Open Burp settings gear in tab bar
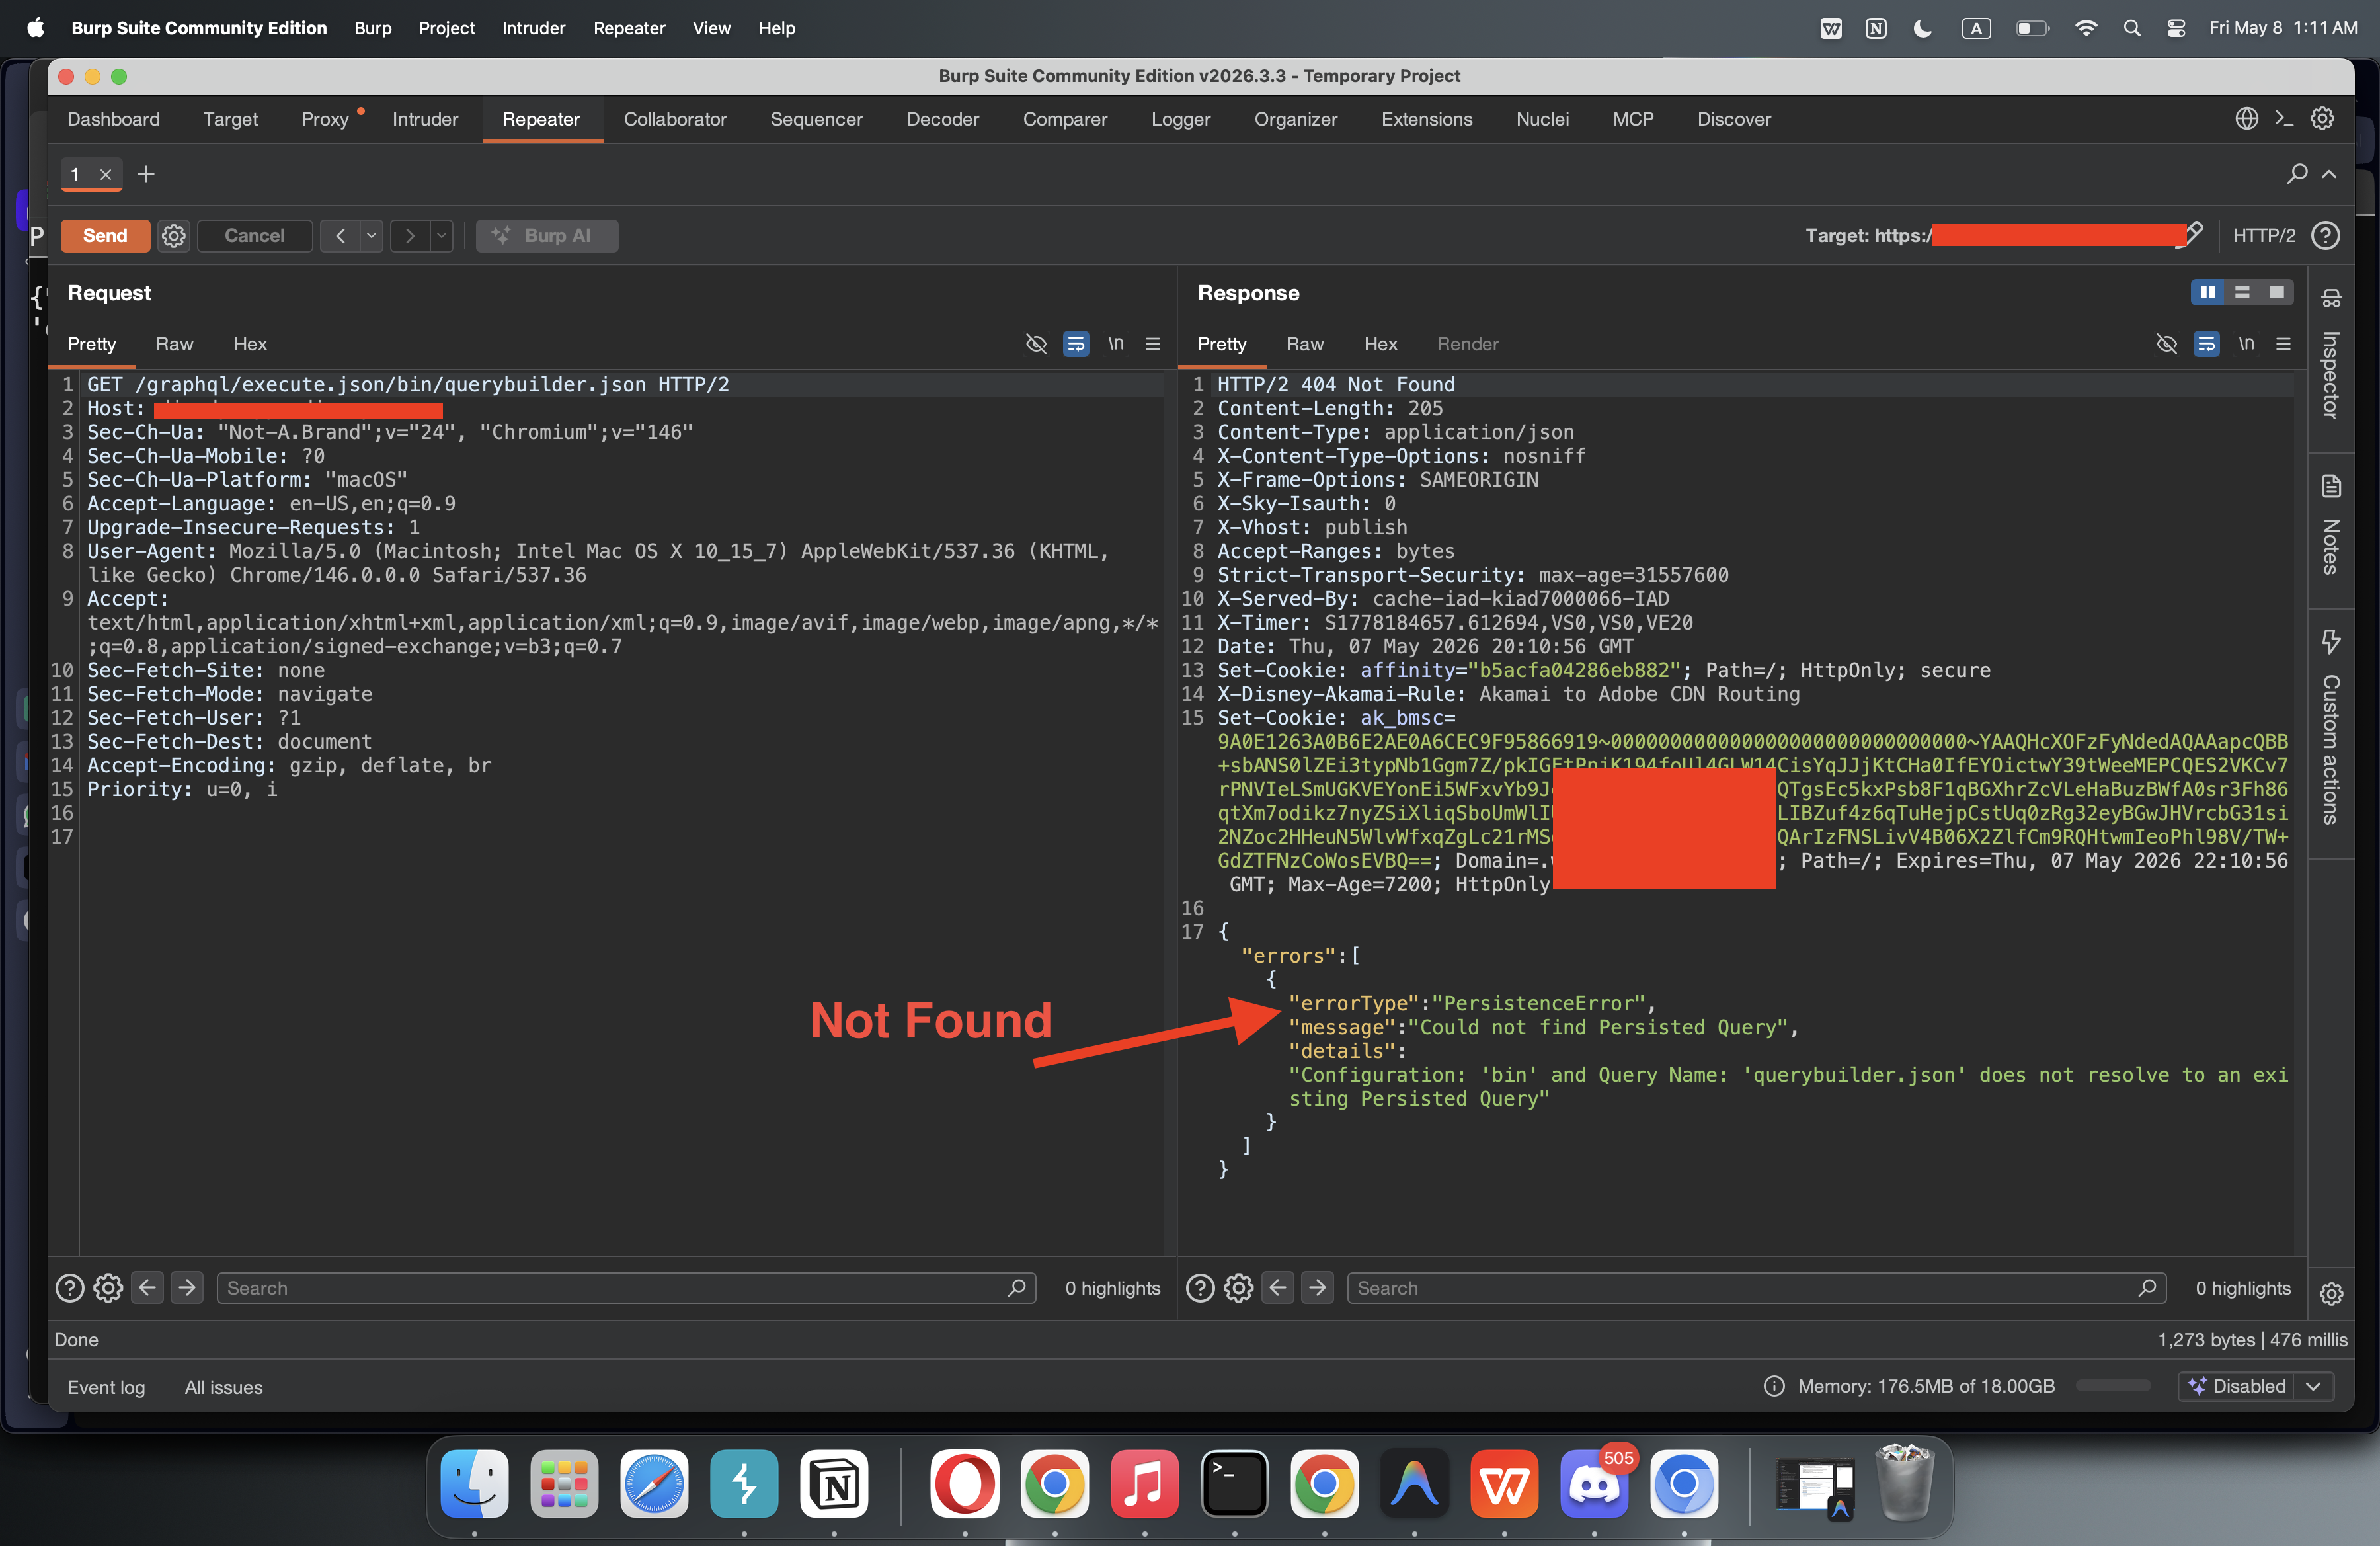This screenshot has height=1546, width=2380. tap(2322, 119)
